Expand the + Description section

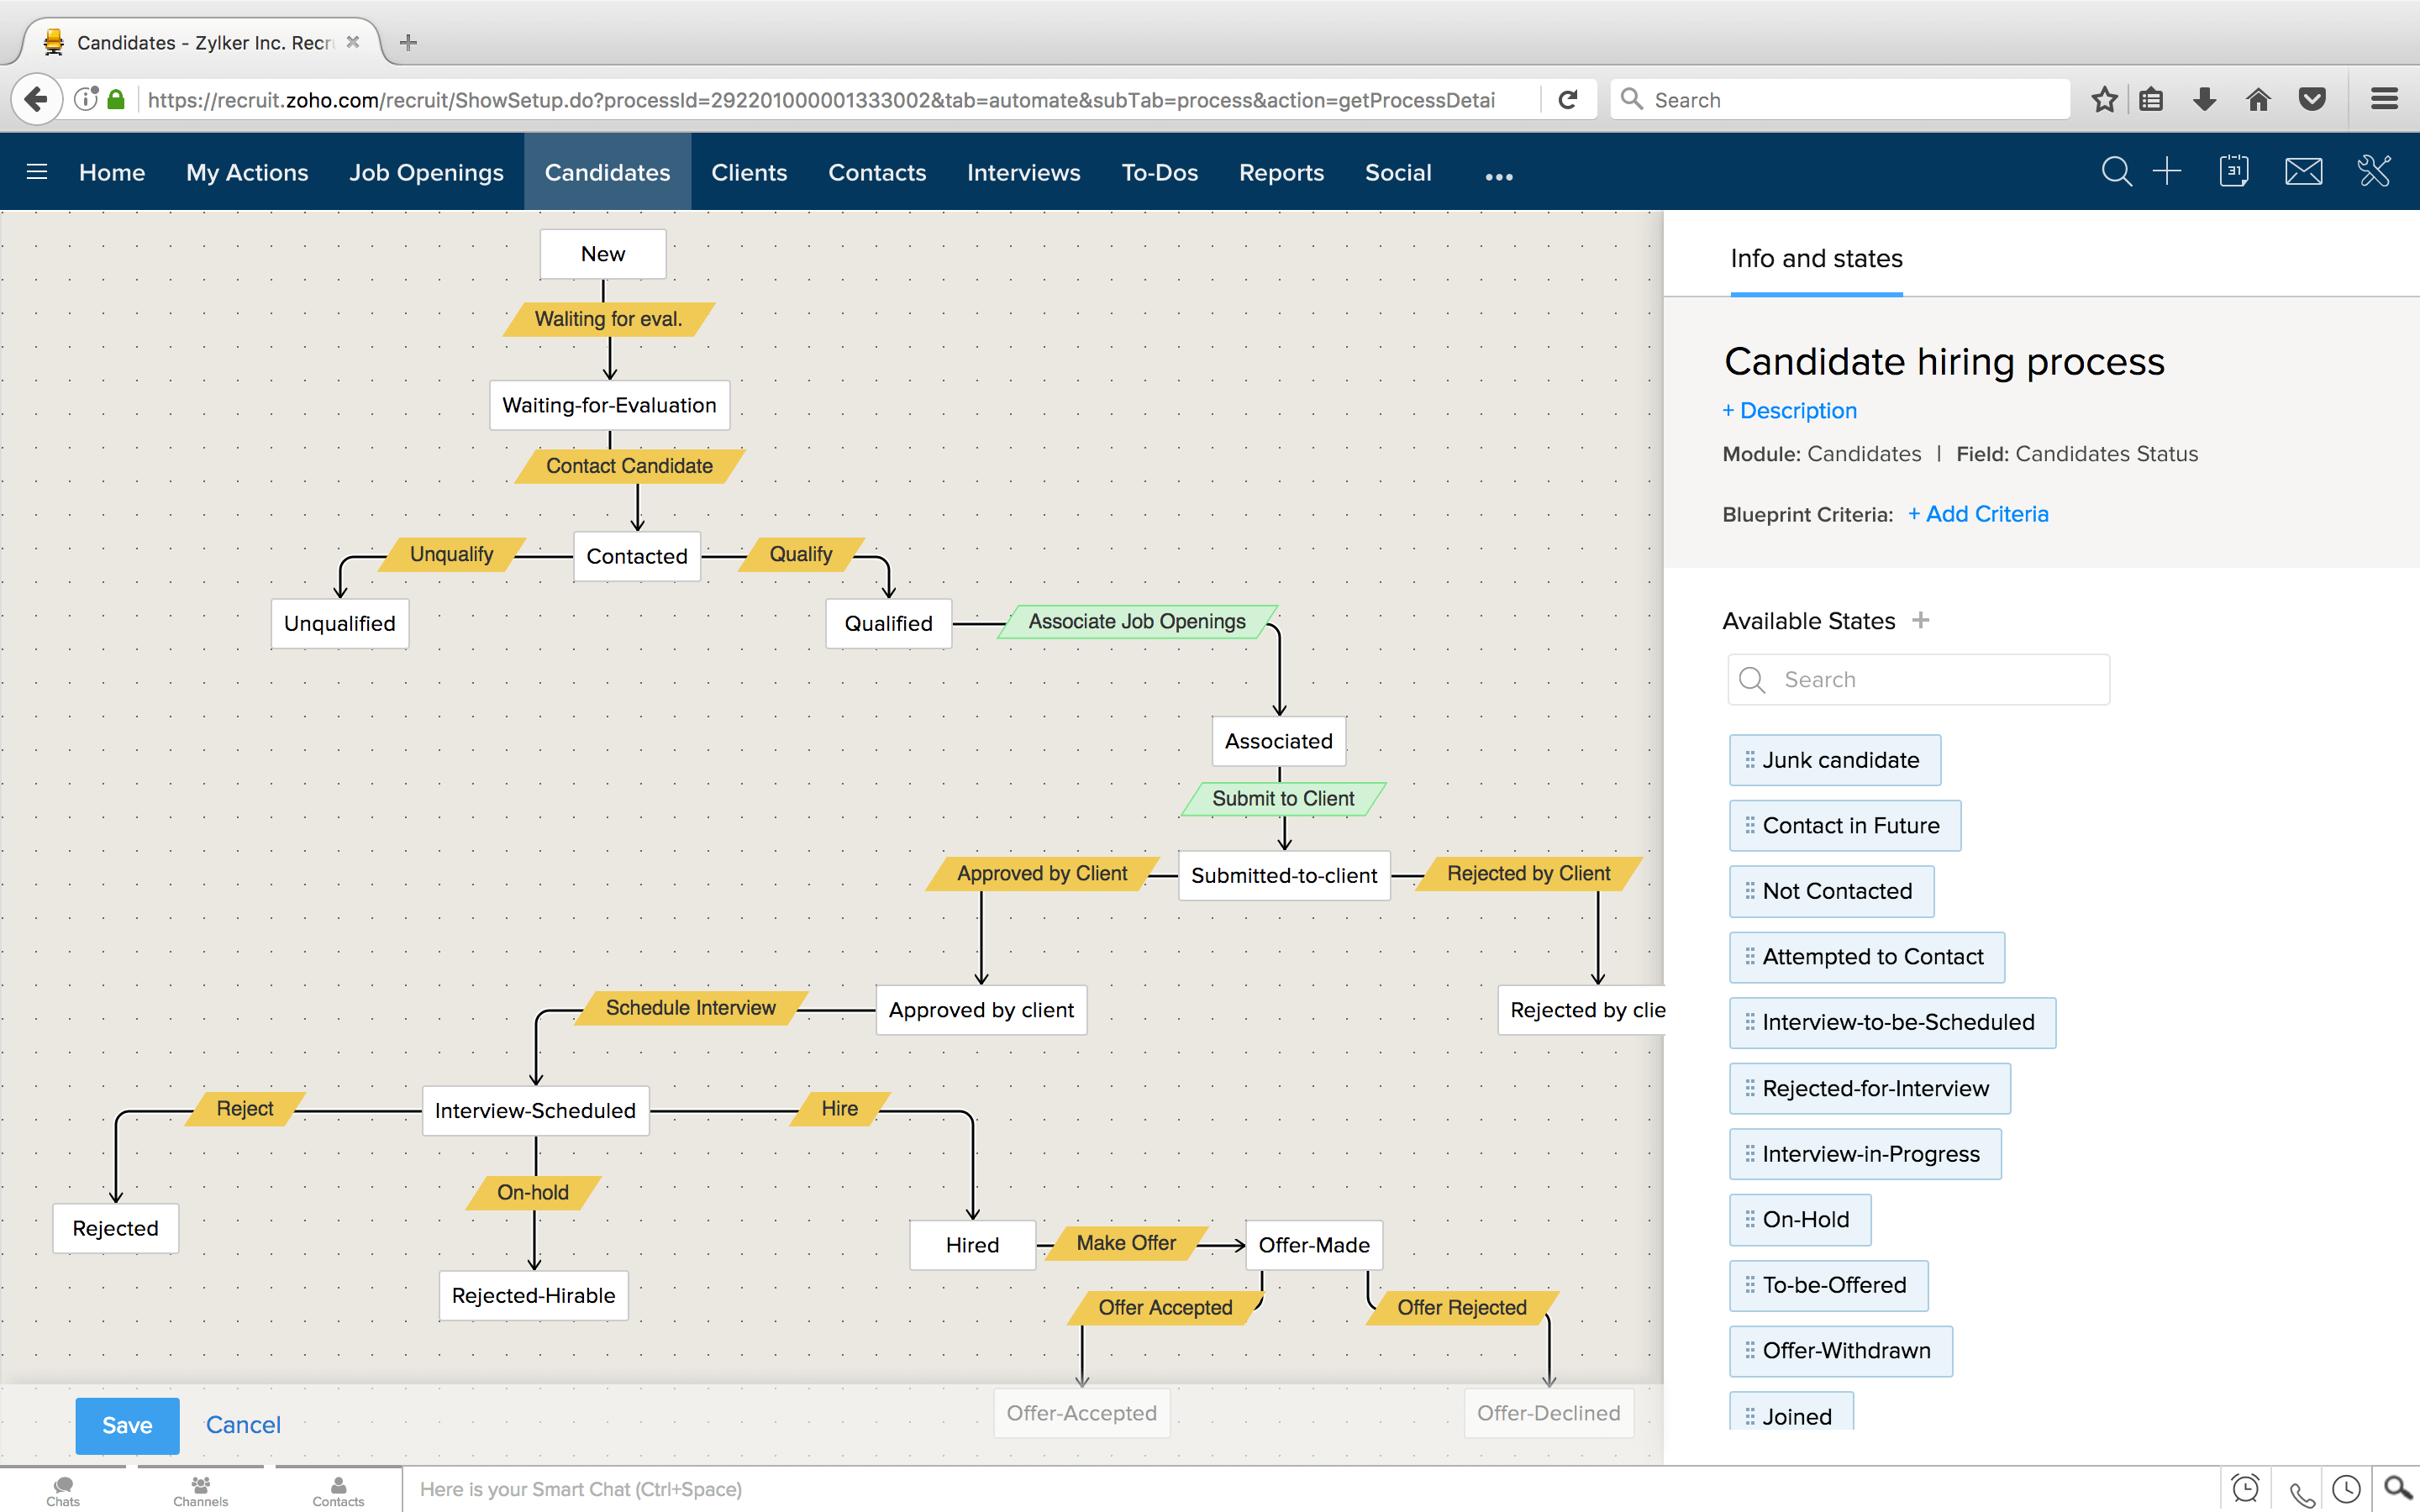pos(1789,411)
